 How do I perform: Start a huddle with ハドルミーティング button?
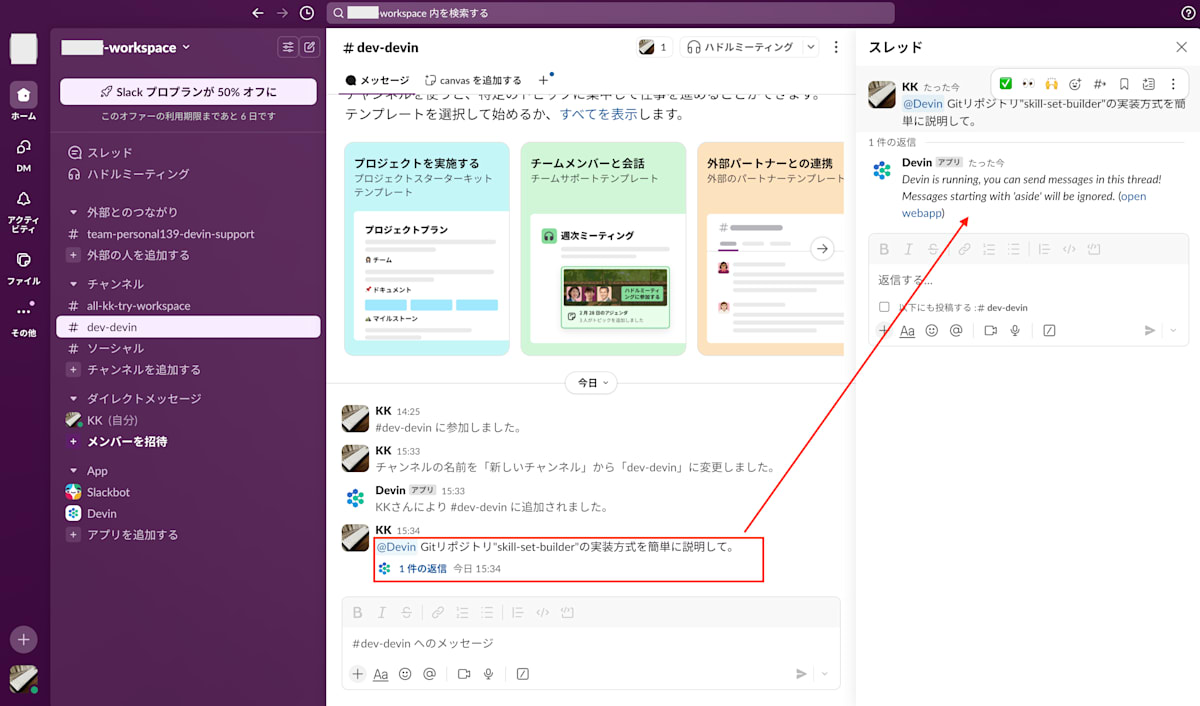pos(741,47)
